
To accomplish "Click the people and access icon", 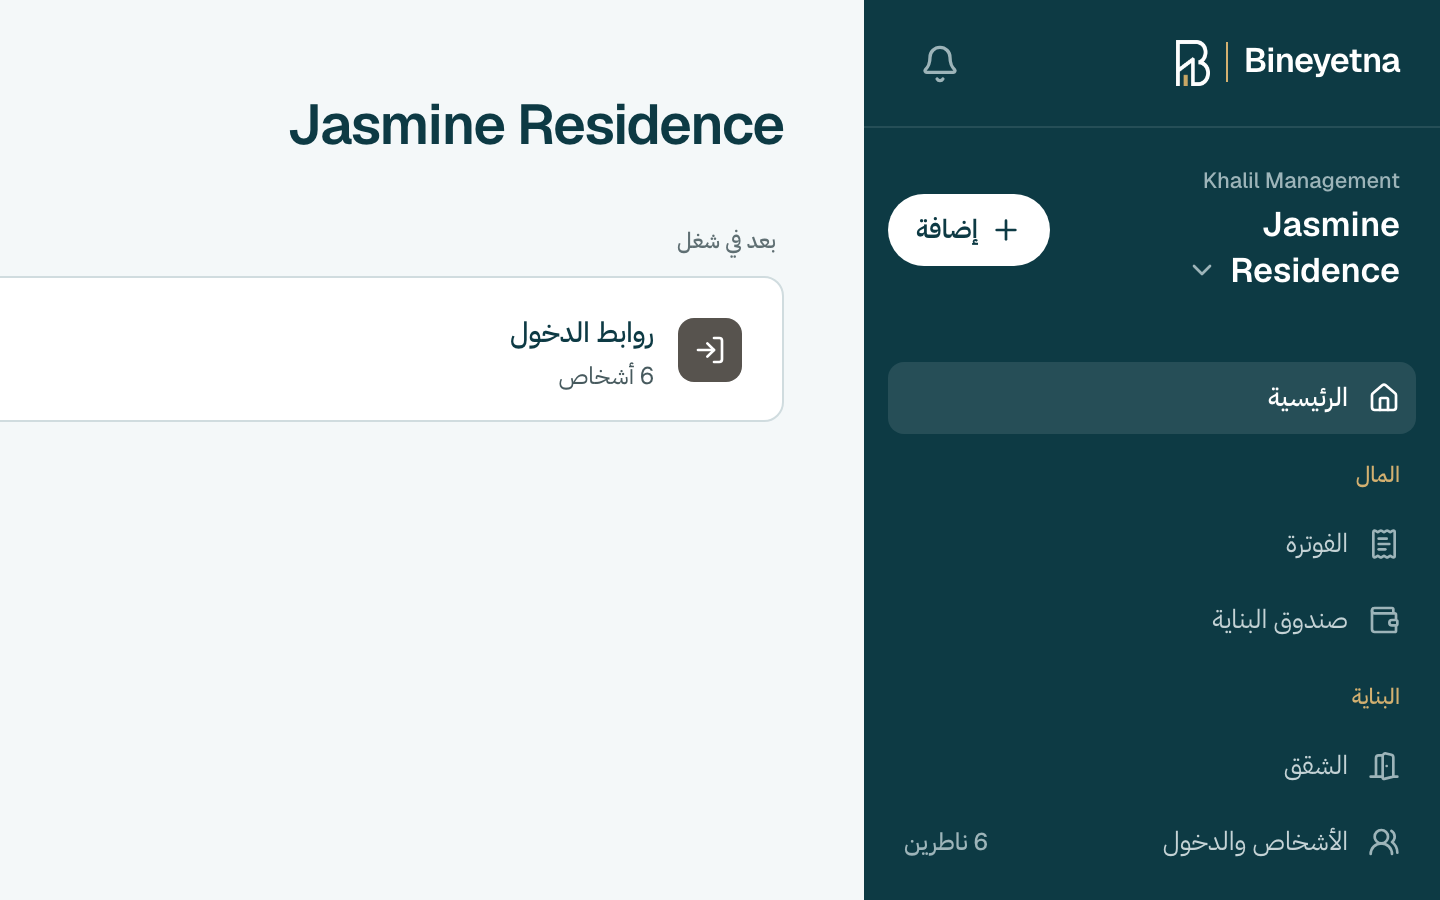I will [1384, 842].
